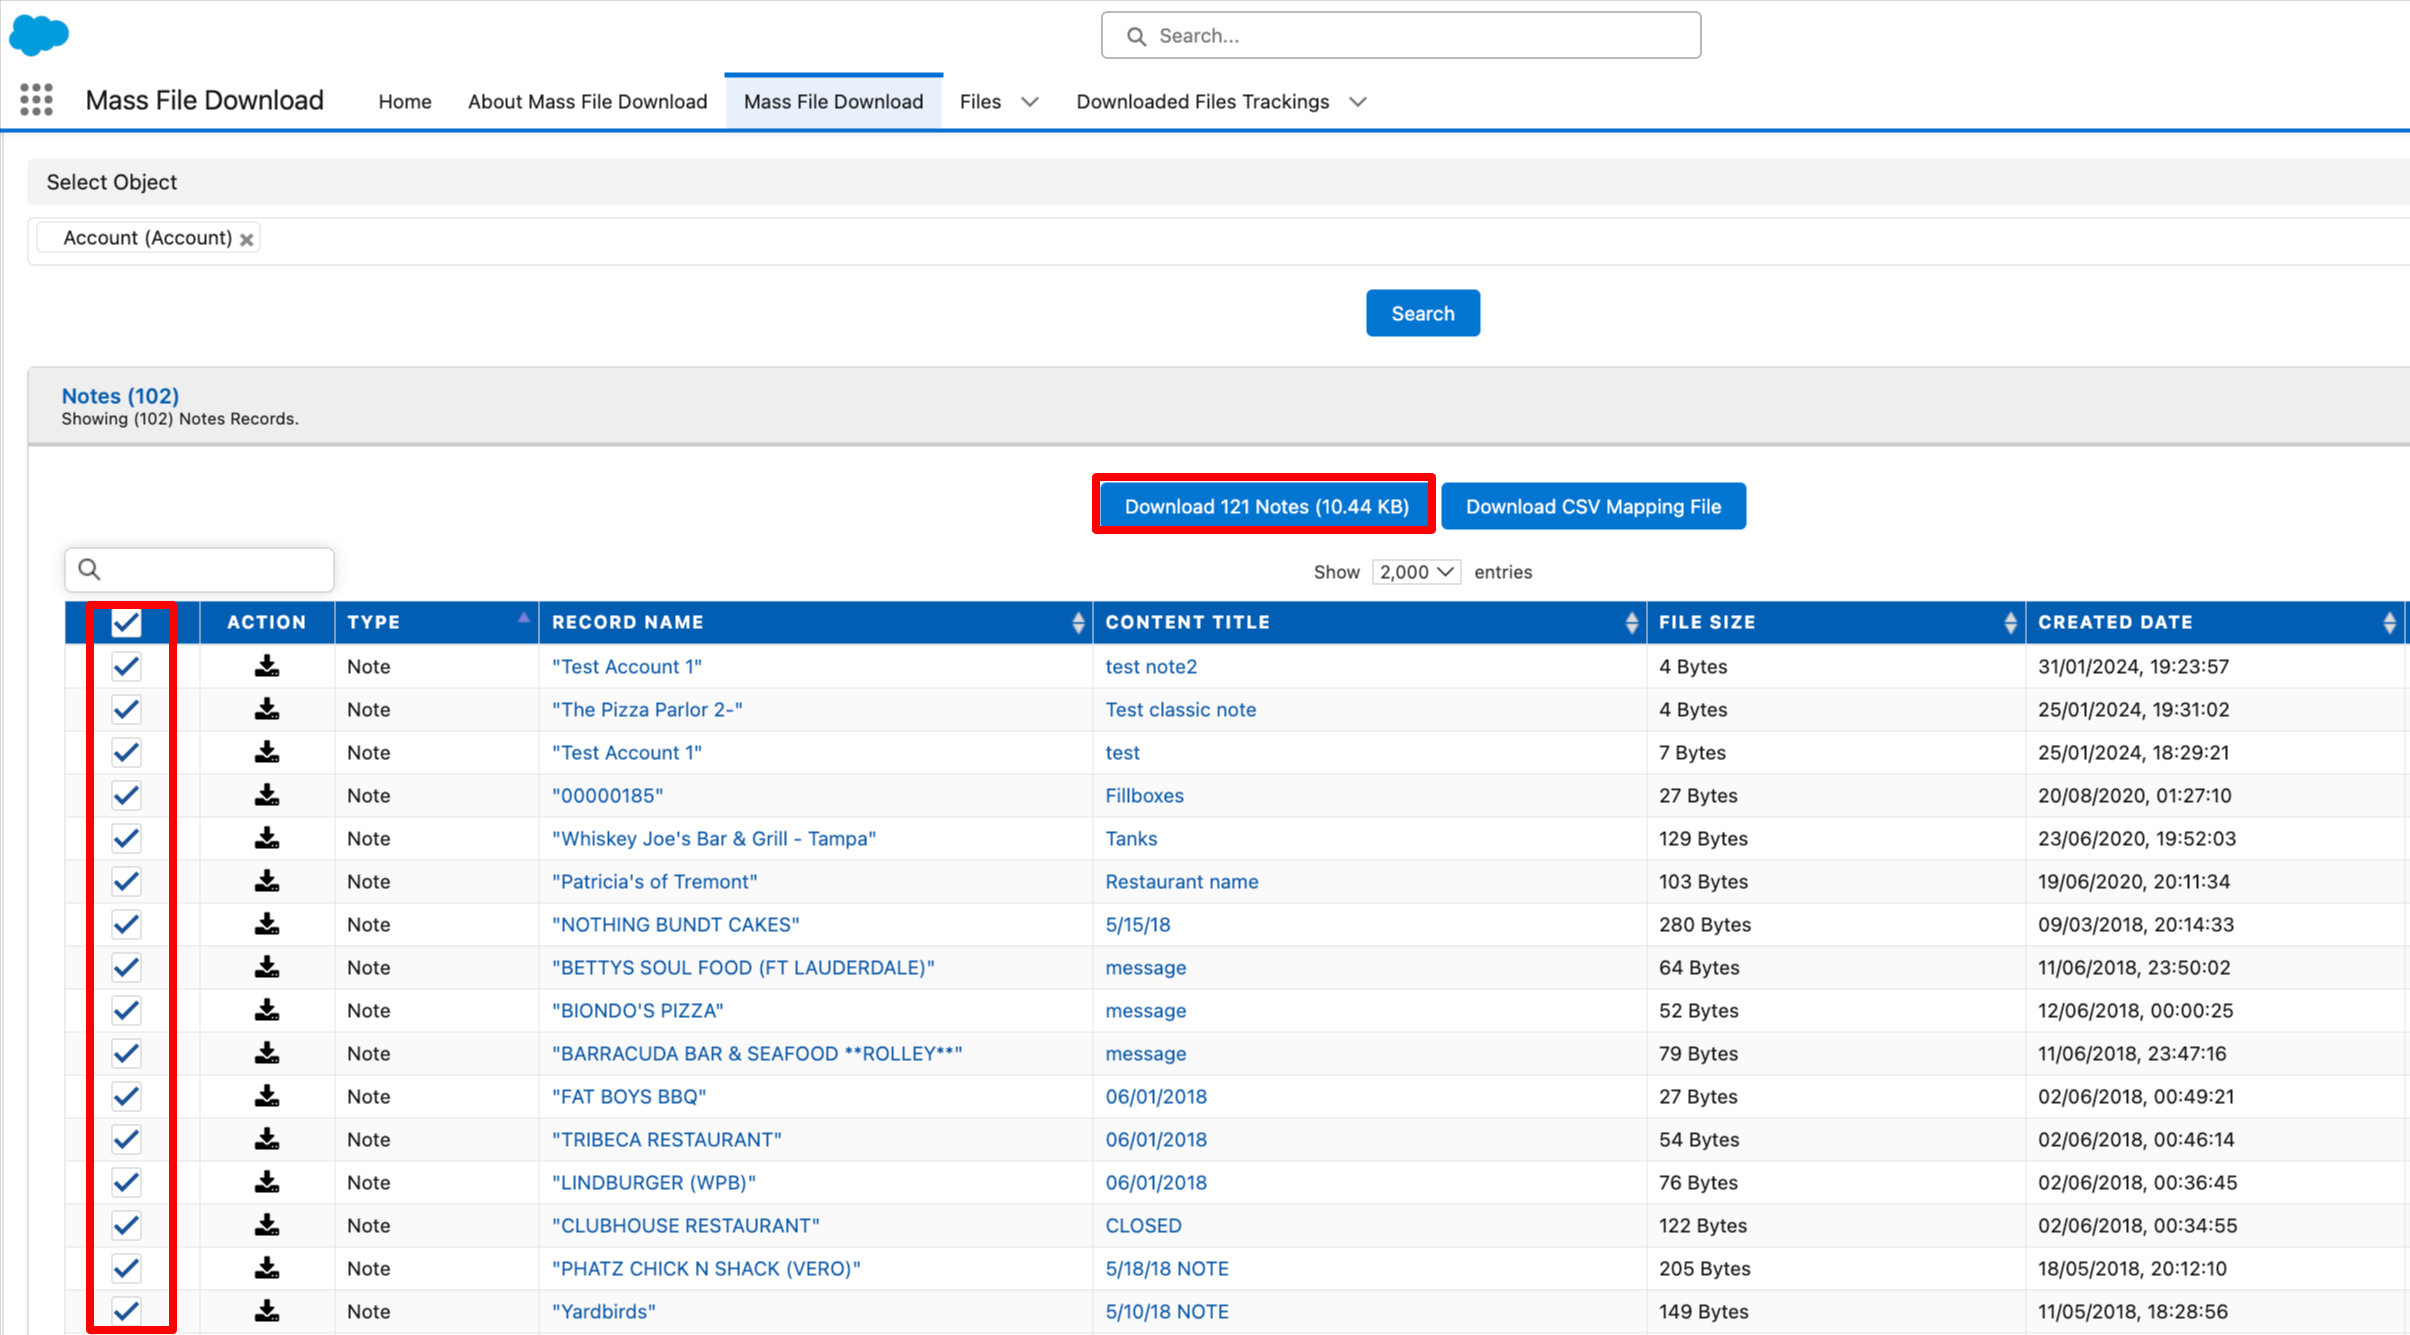This screenshot has height=1335, width=2410.
Task: Click the table filter search field
Action: [x=200, y=570]
